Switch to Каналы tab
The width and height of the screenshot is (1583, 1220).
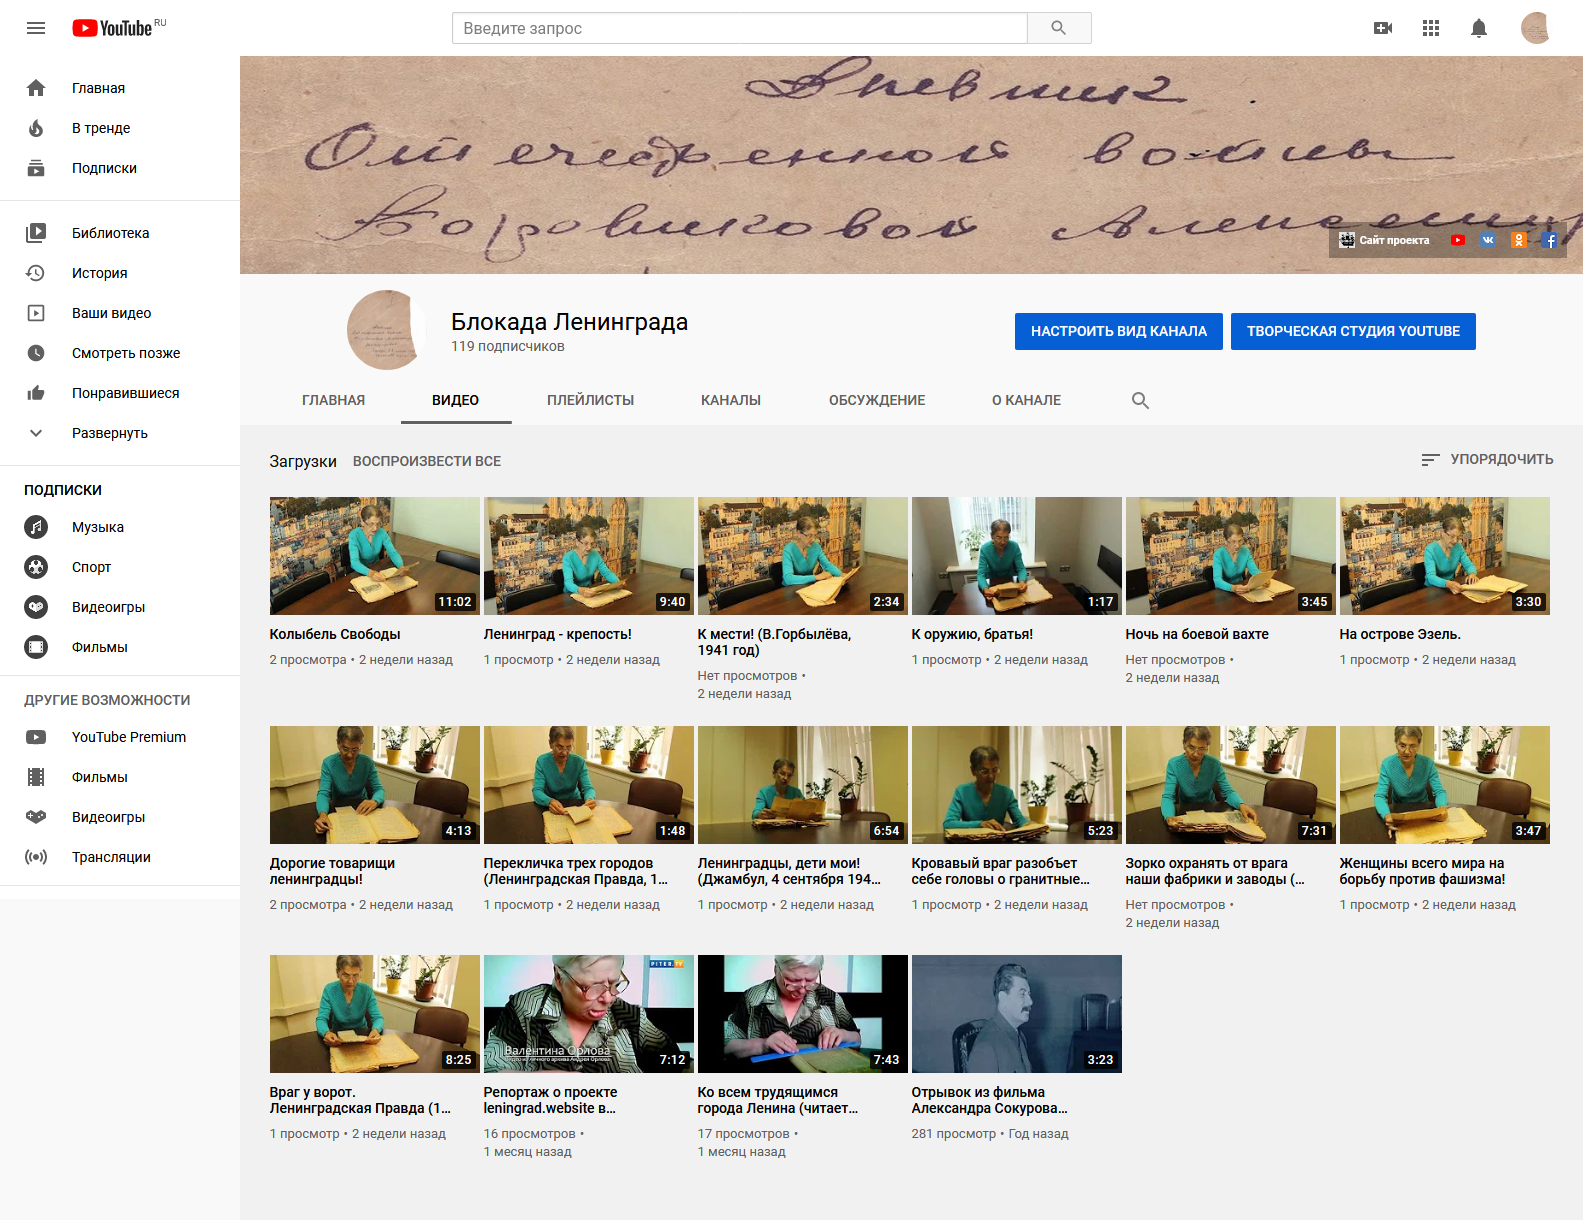(x=731, y=400)
